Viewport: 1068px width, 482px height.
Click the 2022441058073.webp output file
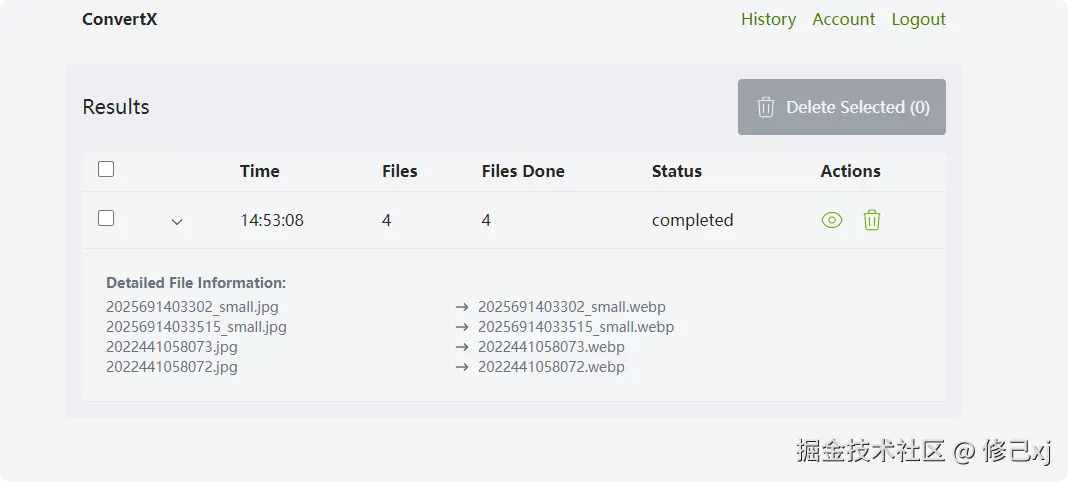tap(551, 347)
